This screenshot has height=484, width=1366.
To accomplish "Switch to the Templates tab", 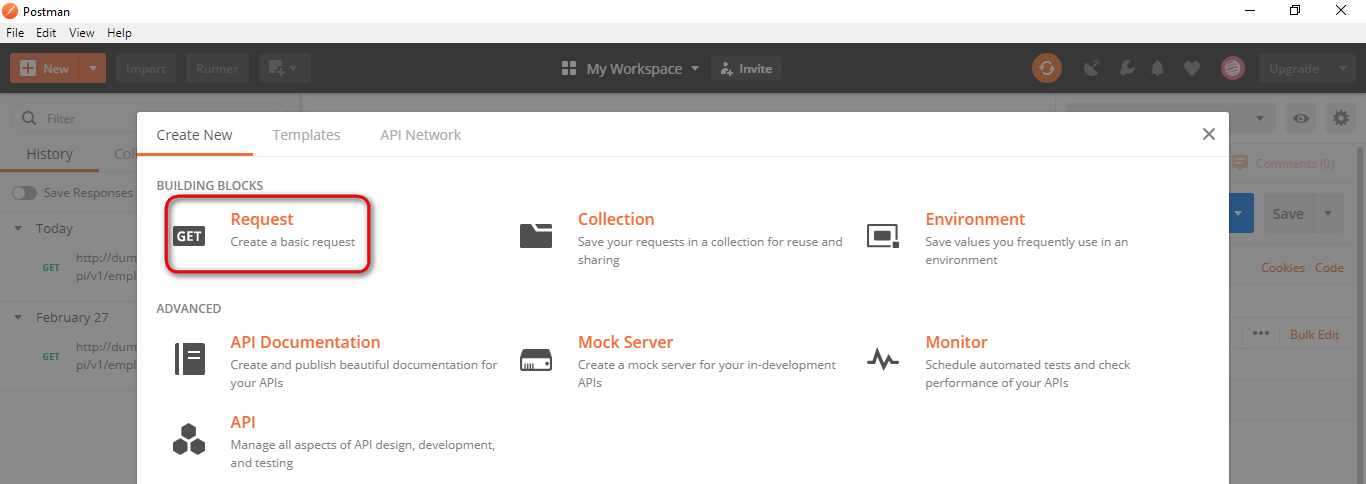I will [306, 134].
